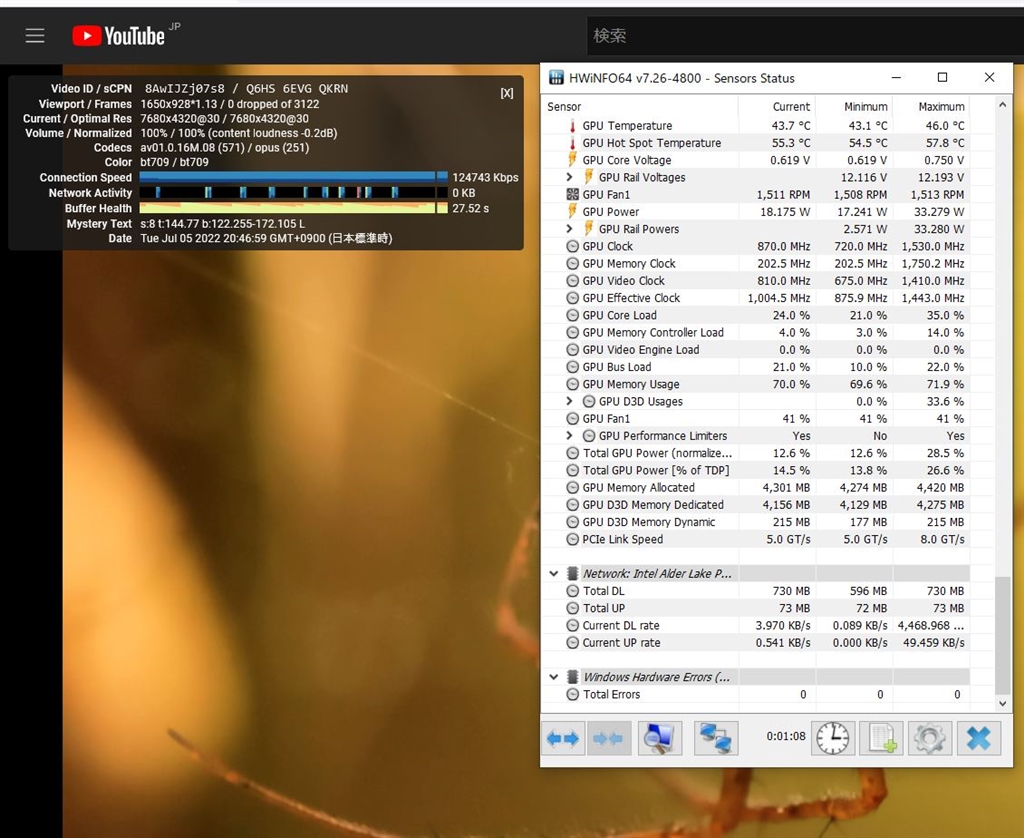Viewport: 1024px width, 838px height.
Task: Click the HWiNFO scrollbar up arrow
Action: pyautogui.click(x=1002, y=105)
